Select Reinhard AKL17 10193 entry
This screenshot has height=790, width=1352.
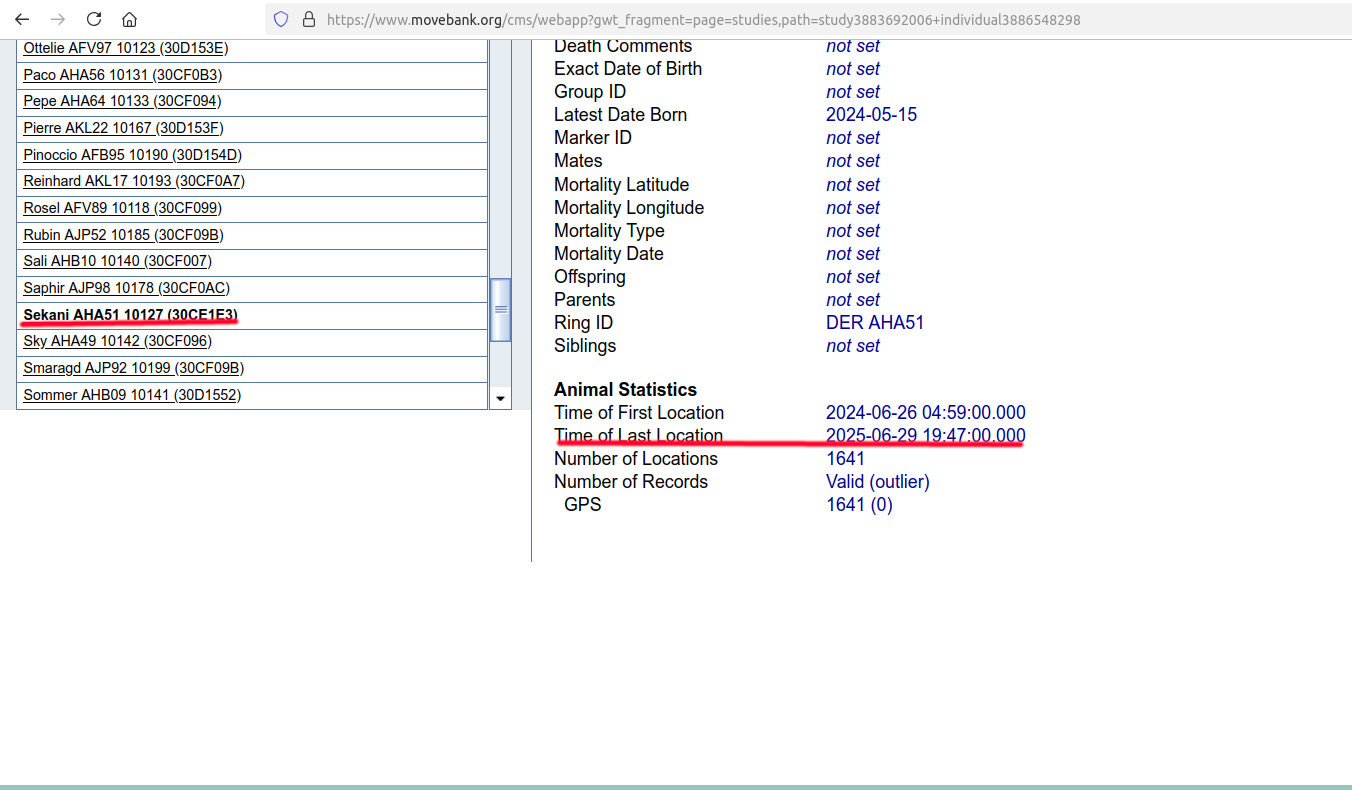134,181
